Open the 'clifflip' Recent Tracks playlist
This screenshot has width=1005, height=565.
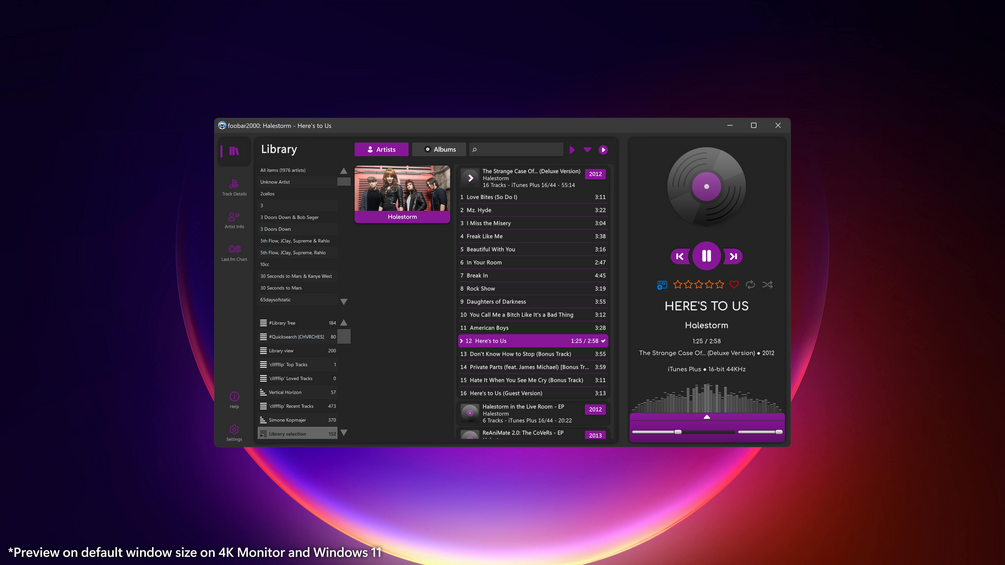[x=297, y=406]
